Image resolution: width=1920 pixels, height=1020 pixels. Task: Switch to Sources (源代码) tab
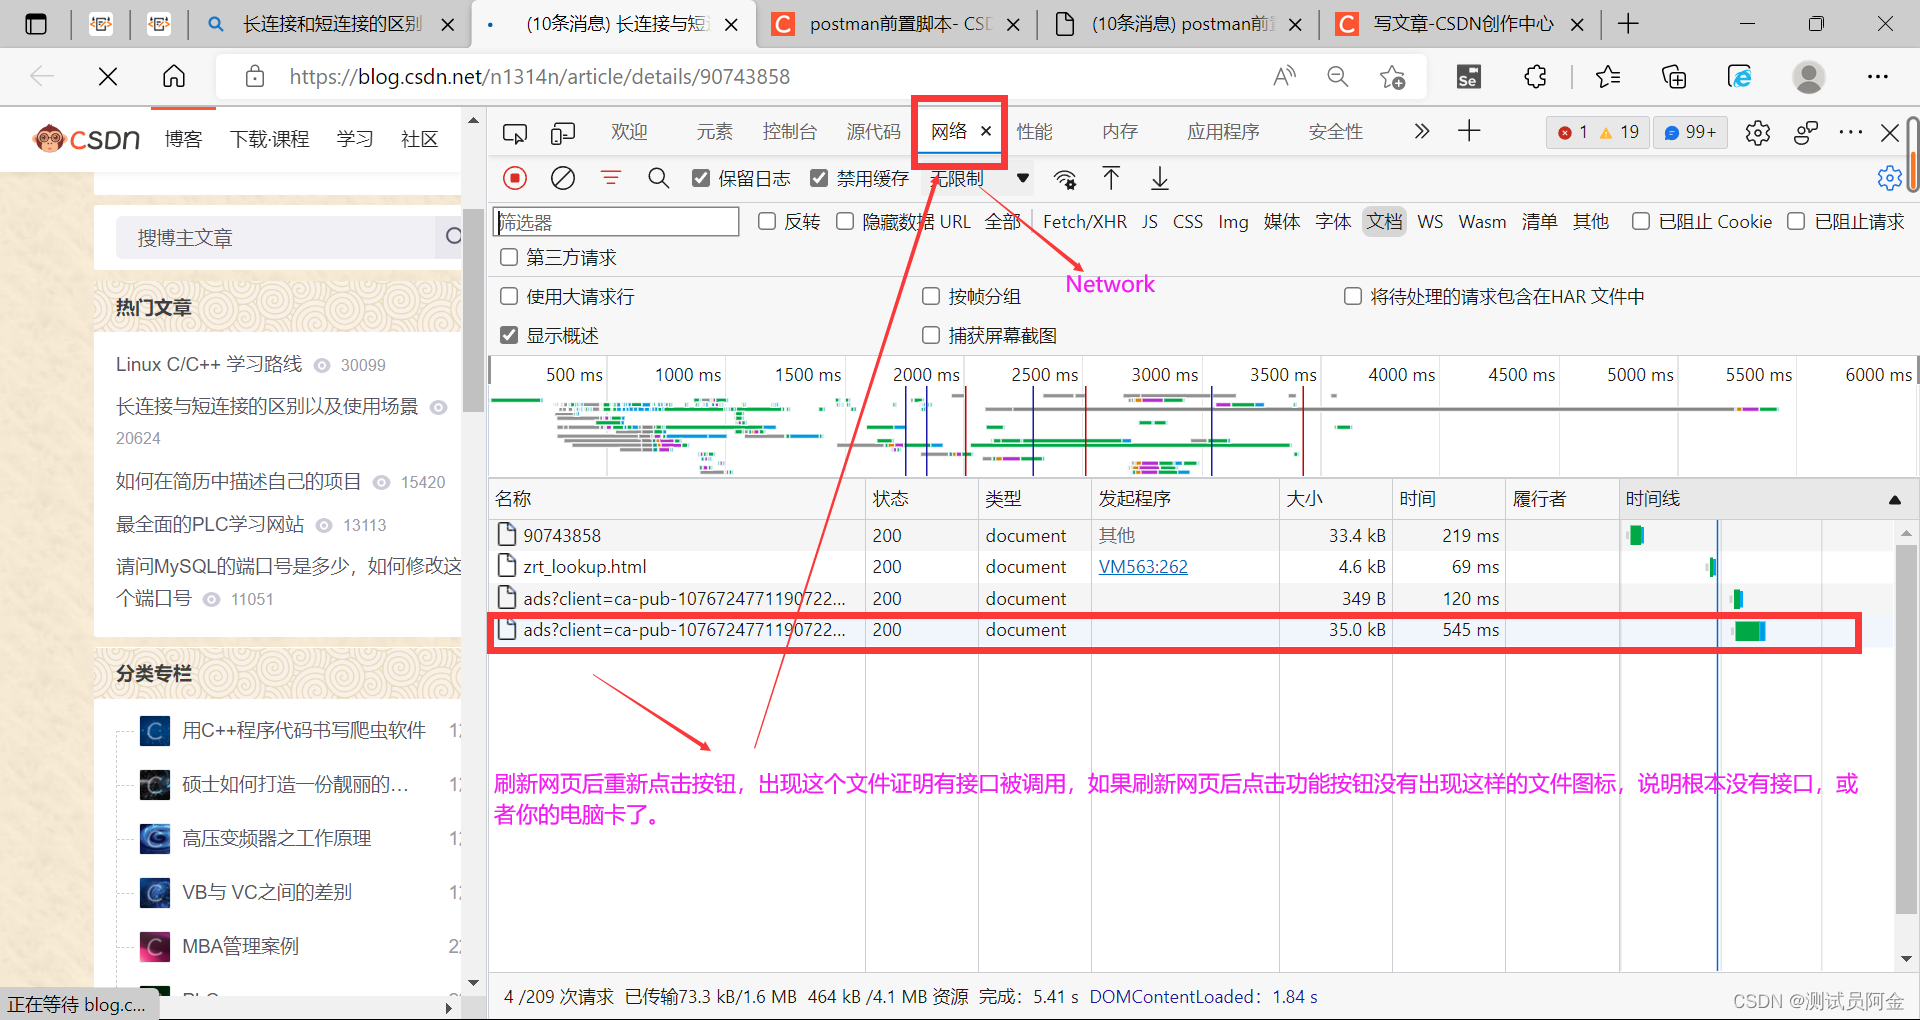tap(873, 131)
